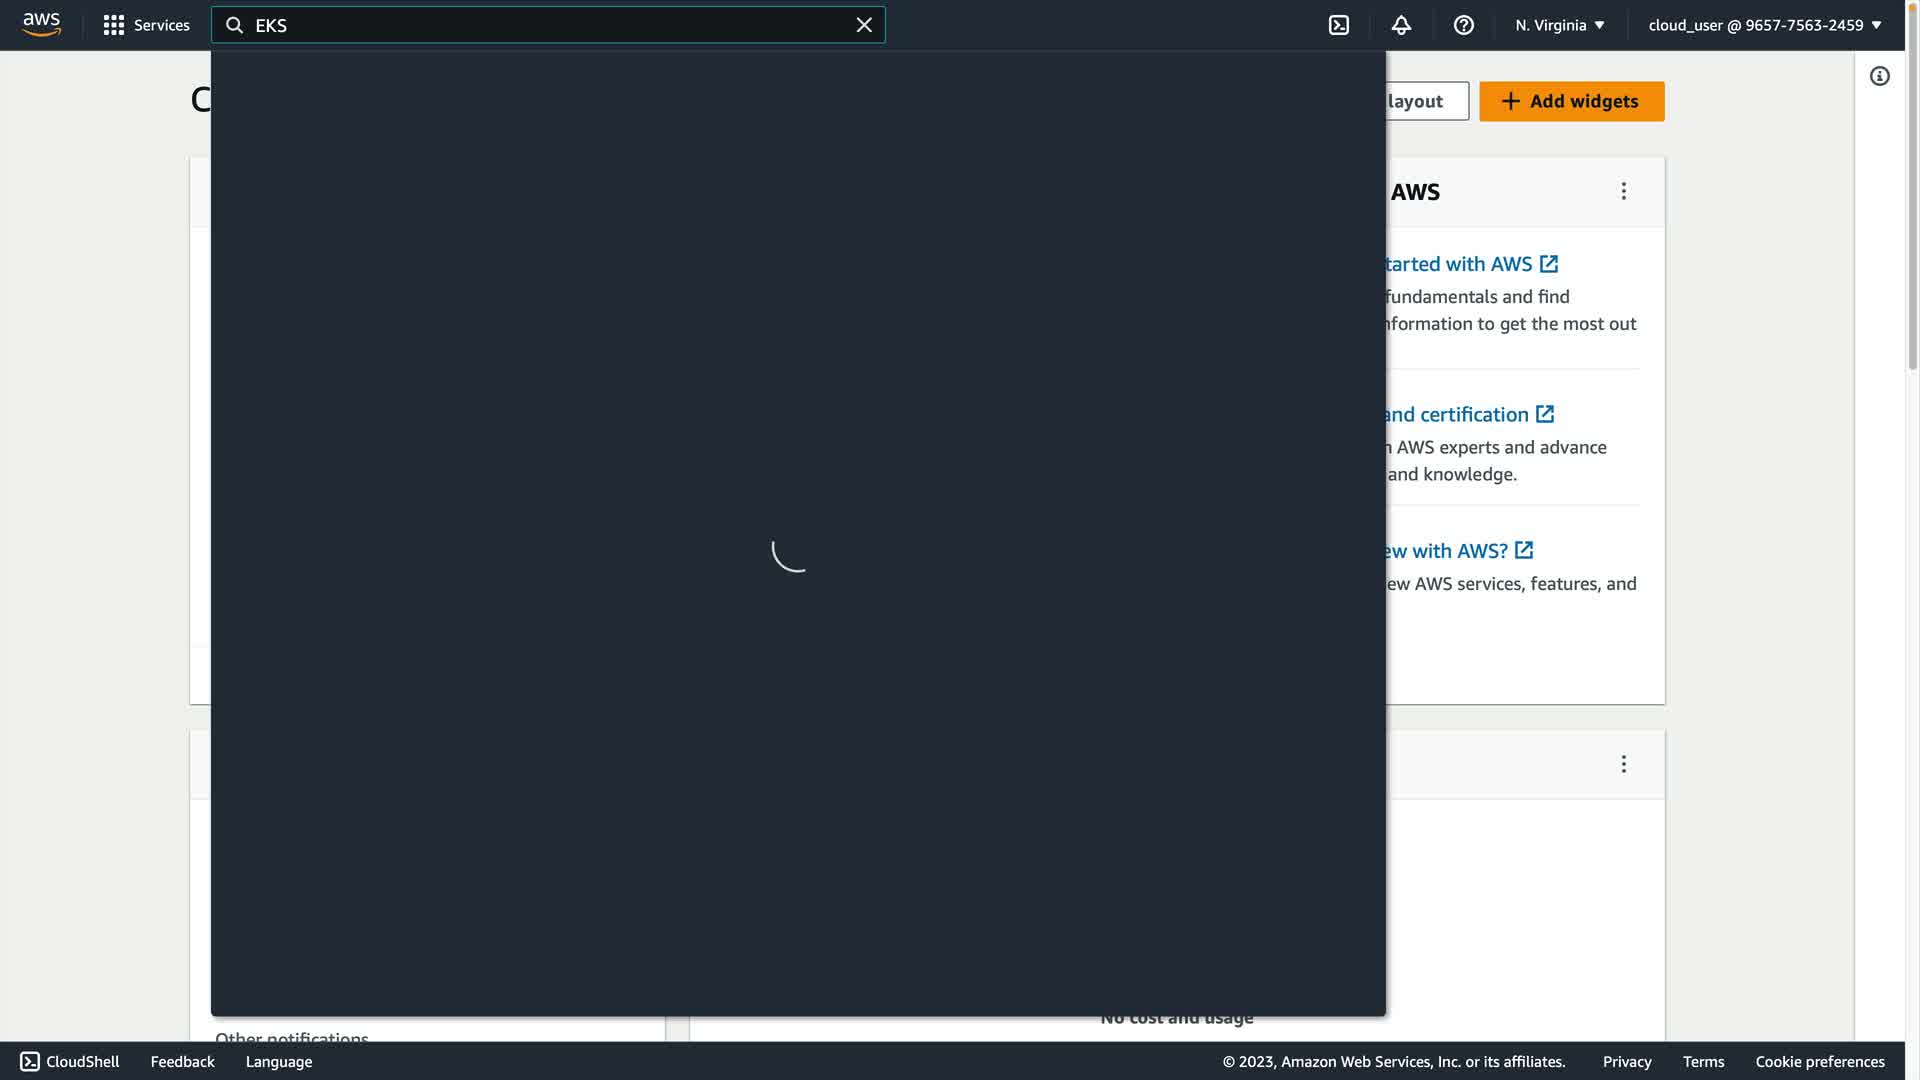The width and height of the screenshot is (1920, 1080).
Task: Open the info panel icon
Action: point(1879,76)
